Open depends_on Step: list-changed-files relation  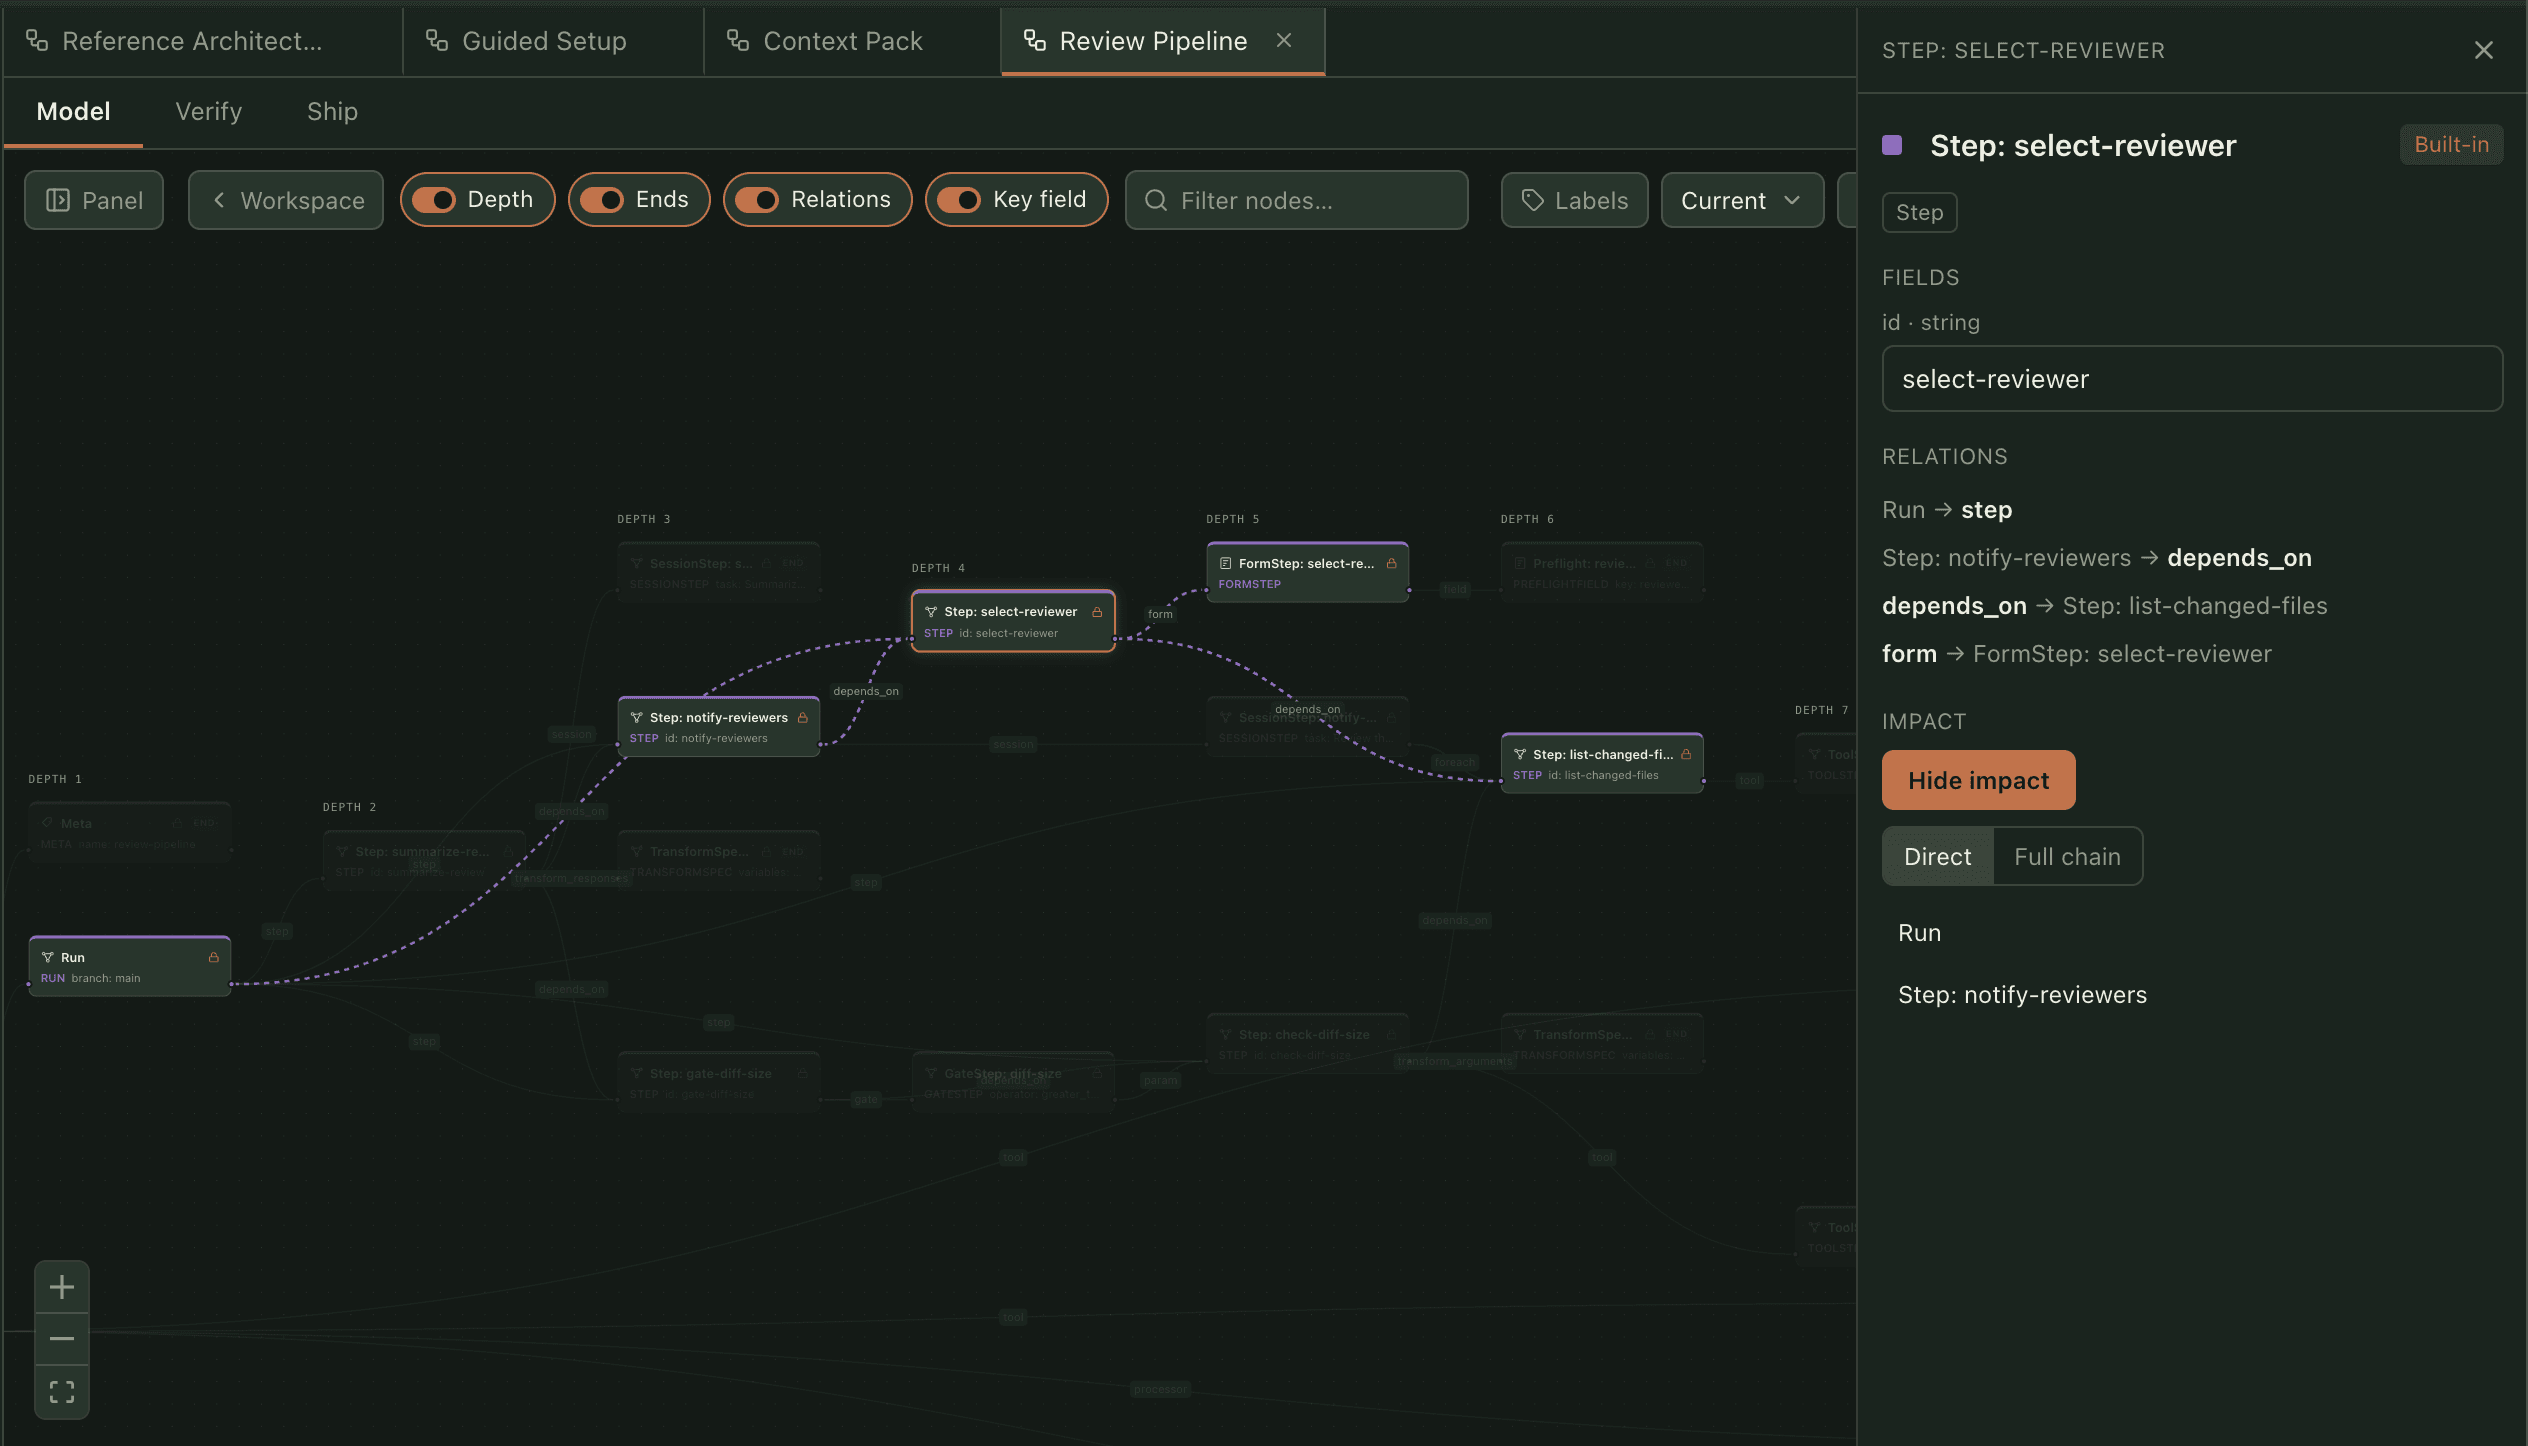2105,606
